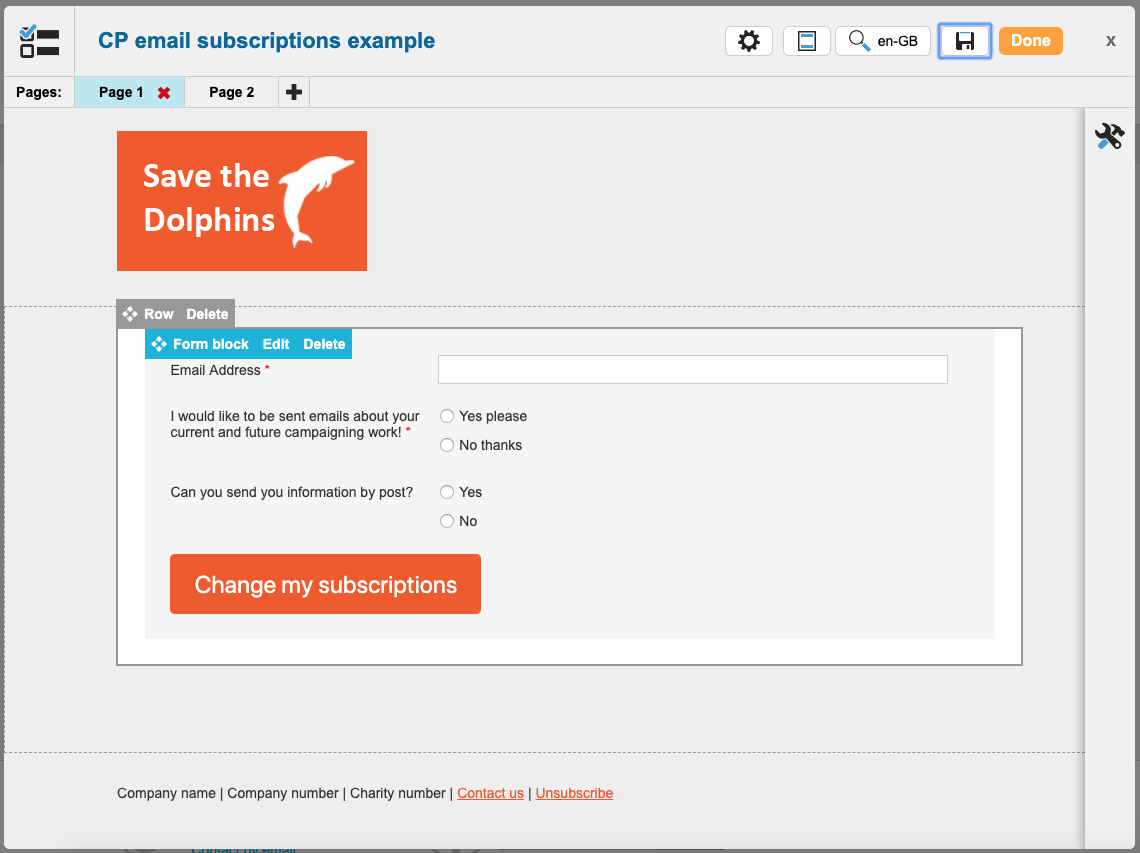Choose 'Yes' for information by post
1140x853 pixels.
pyautogui.click(x=447, y=492)
